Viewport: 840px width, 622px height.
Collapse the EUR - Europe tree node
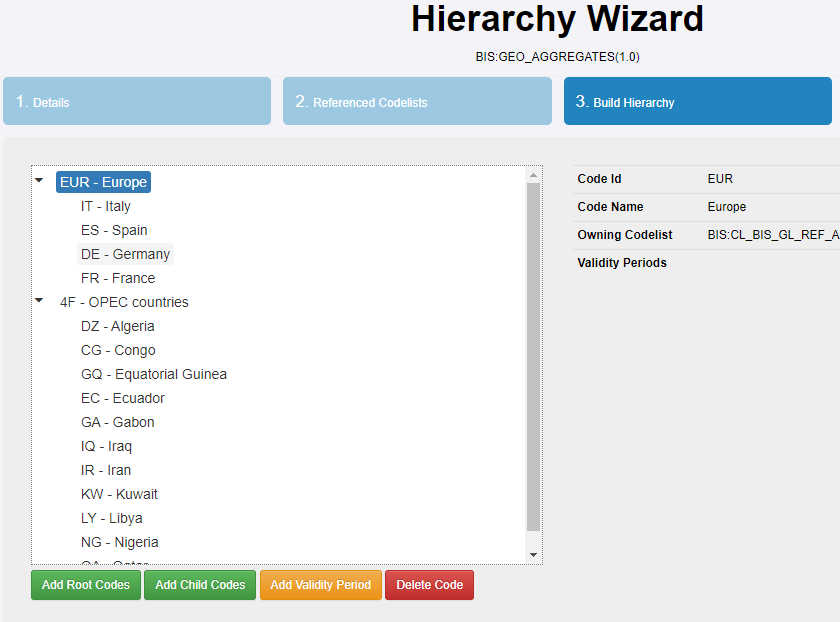(39, 181)
